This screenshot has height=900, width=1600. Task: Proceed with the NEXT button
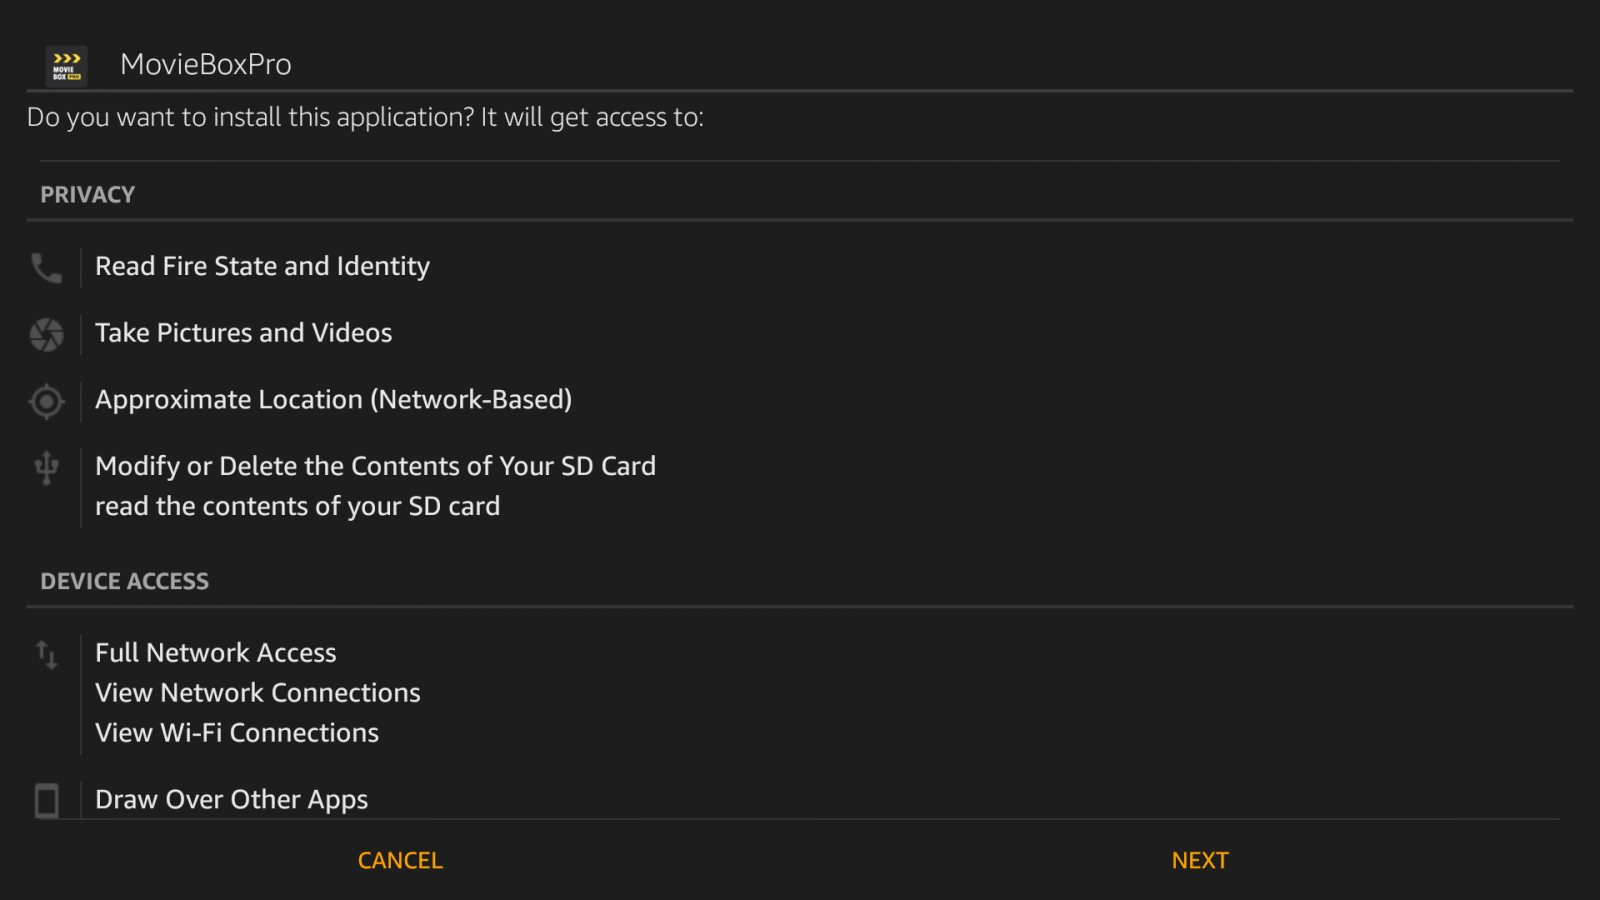(x=1200, y=860)
